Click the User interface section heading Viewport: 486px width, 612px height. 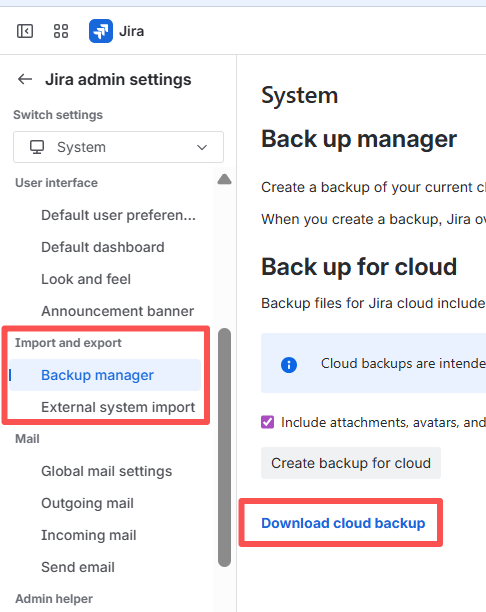57,183
